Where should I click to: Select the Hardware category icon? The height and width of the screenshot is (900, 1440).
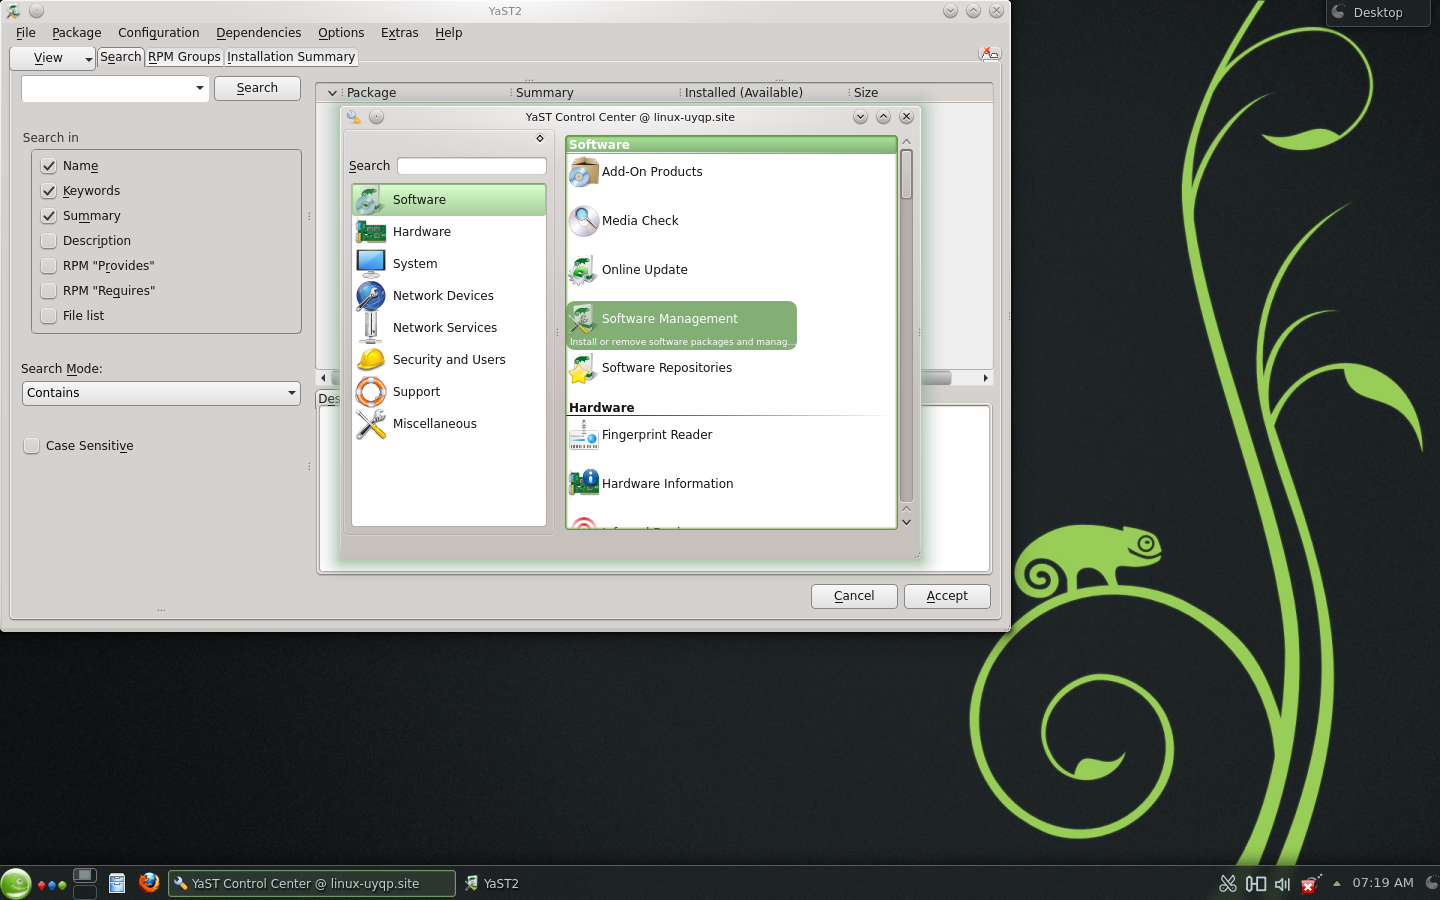[x=371, y=232]
